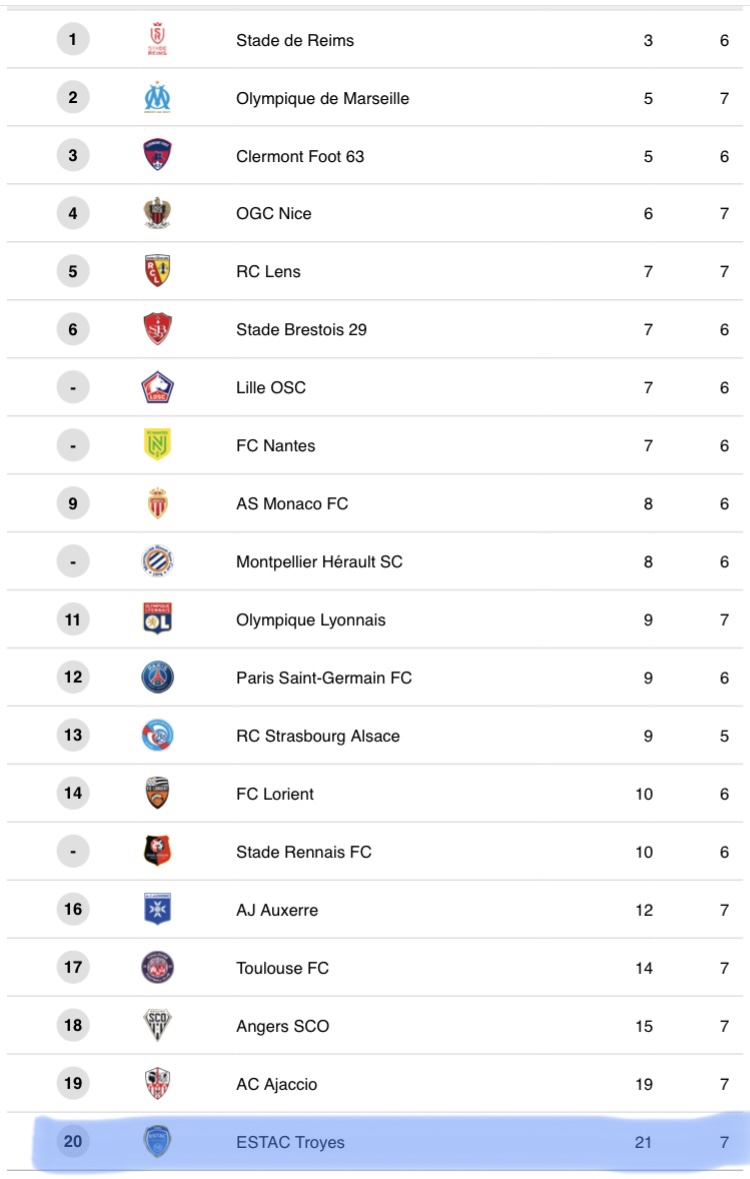This screenshot has height=1179, width=750.
Task: Click the Stade Brestois 29 team name
Action: point(301,329)
